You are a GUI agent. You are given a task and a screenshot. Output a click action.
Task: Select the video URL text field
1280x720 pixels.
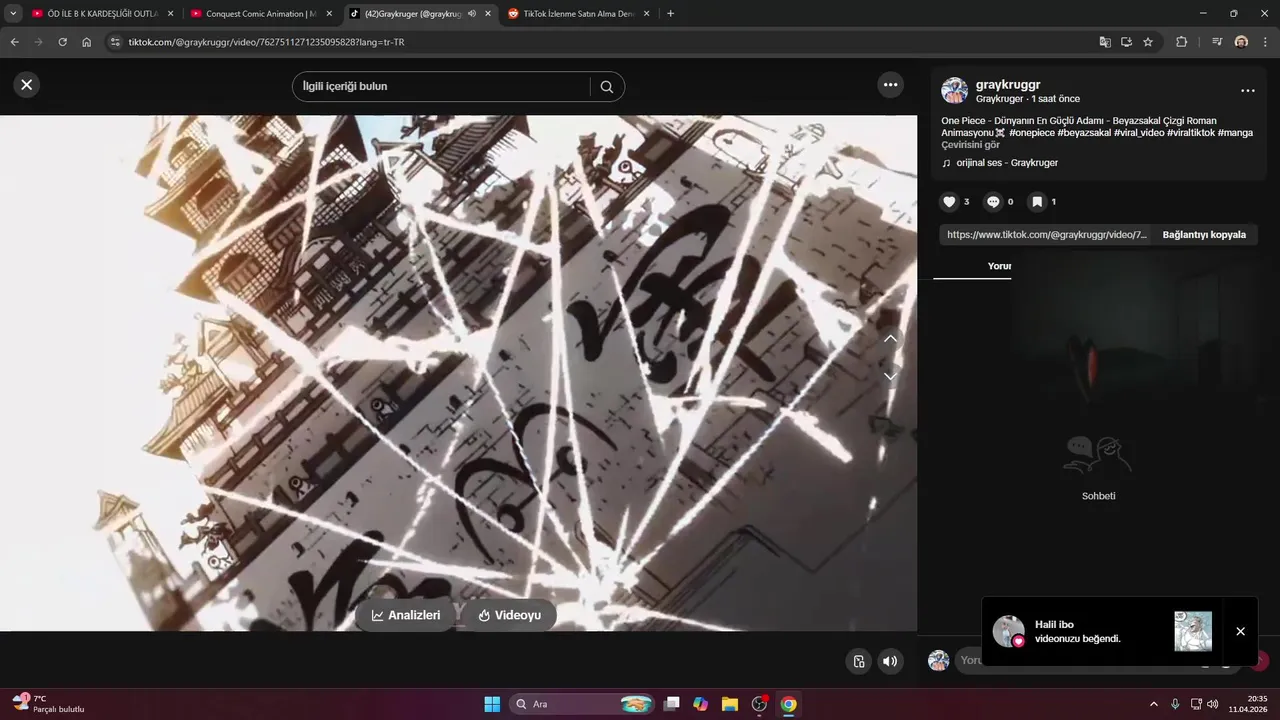click(1047, 235)
